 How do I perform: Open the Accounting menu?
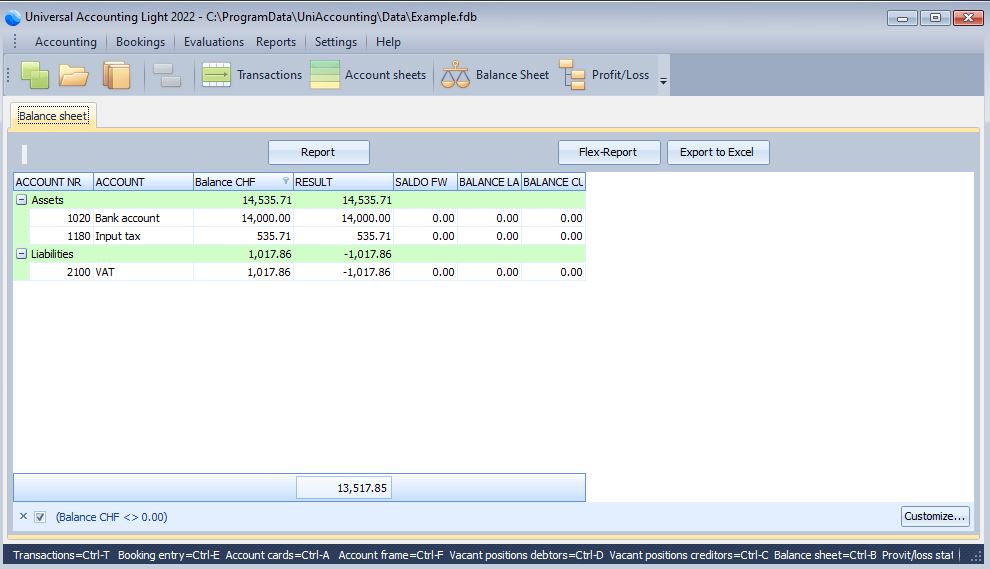66,42
